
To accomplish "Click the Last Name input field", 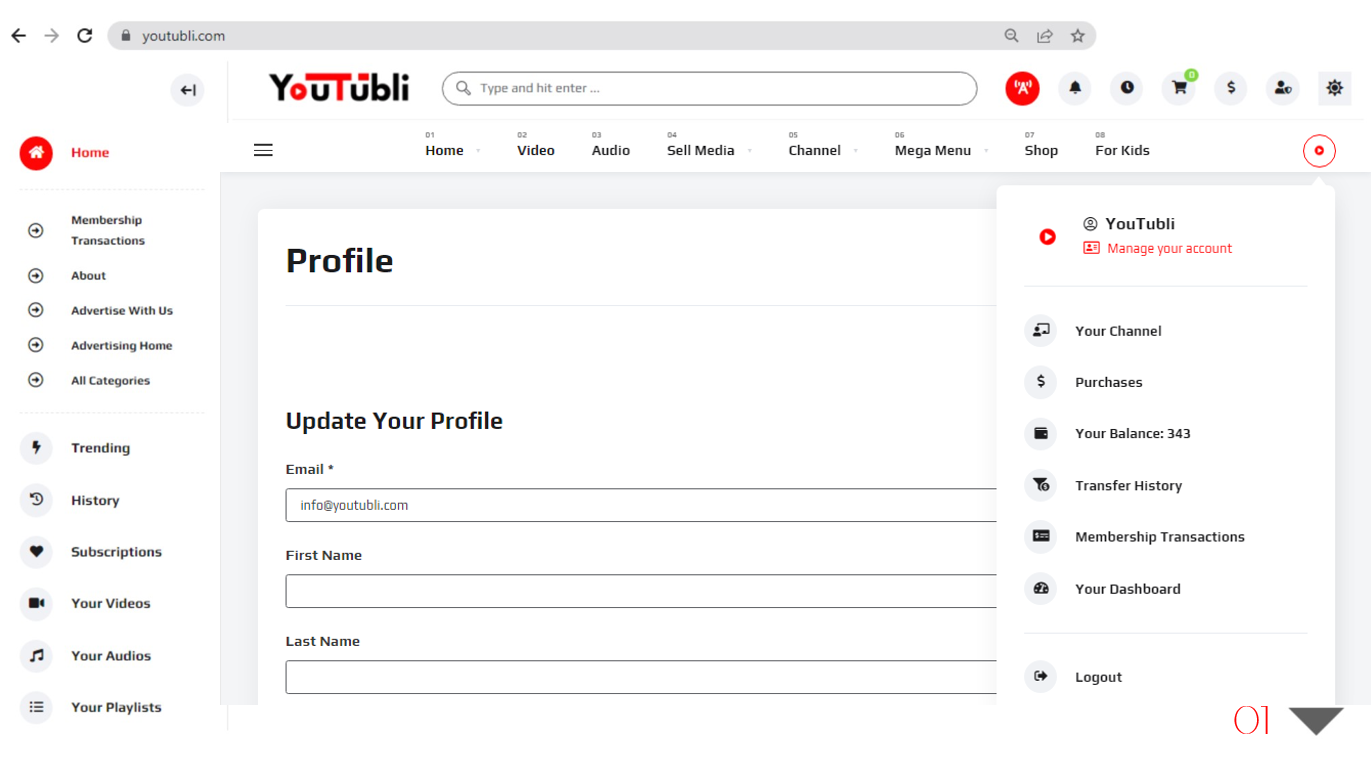I will click(x=641, y=677).
